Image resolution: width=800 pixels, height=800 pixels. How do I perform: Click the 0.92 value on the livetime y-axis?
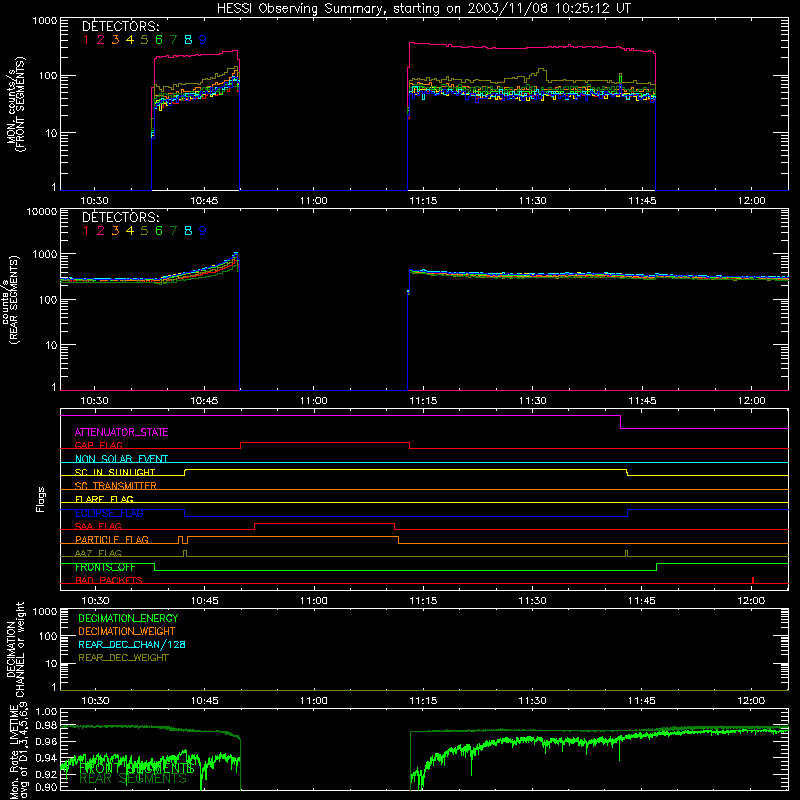tap(46, 774)
